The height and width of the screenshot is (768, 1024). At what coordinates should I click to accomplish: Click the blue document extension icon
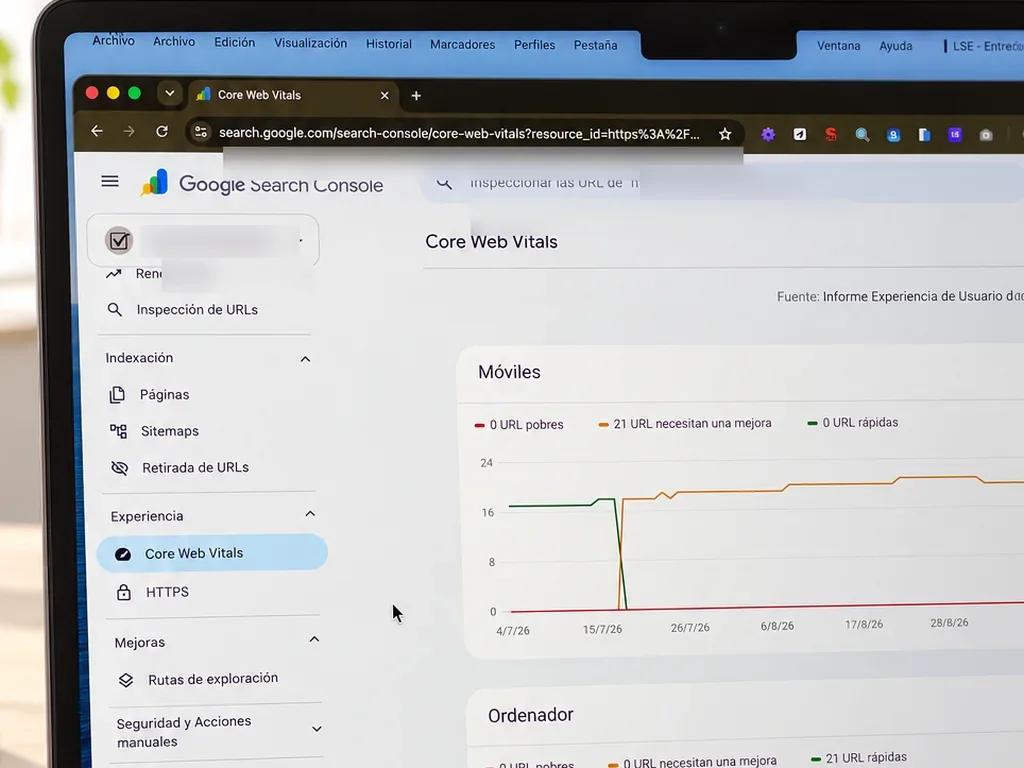click(x=924, y=135)
